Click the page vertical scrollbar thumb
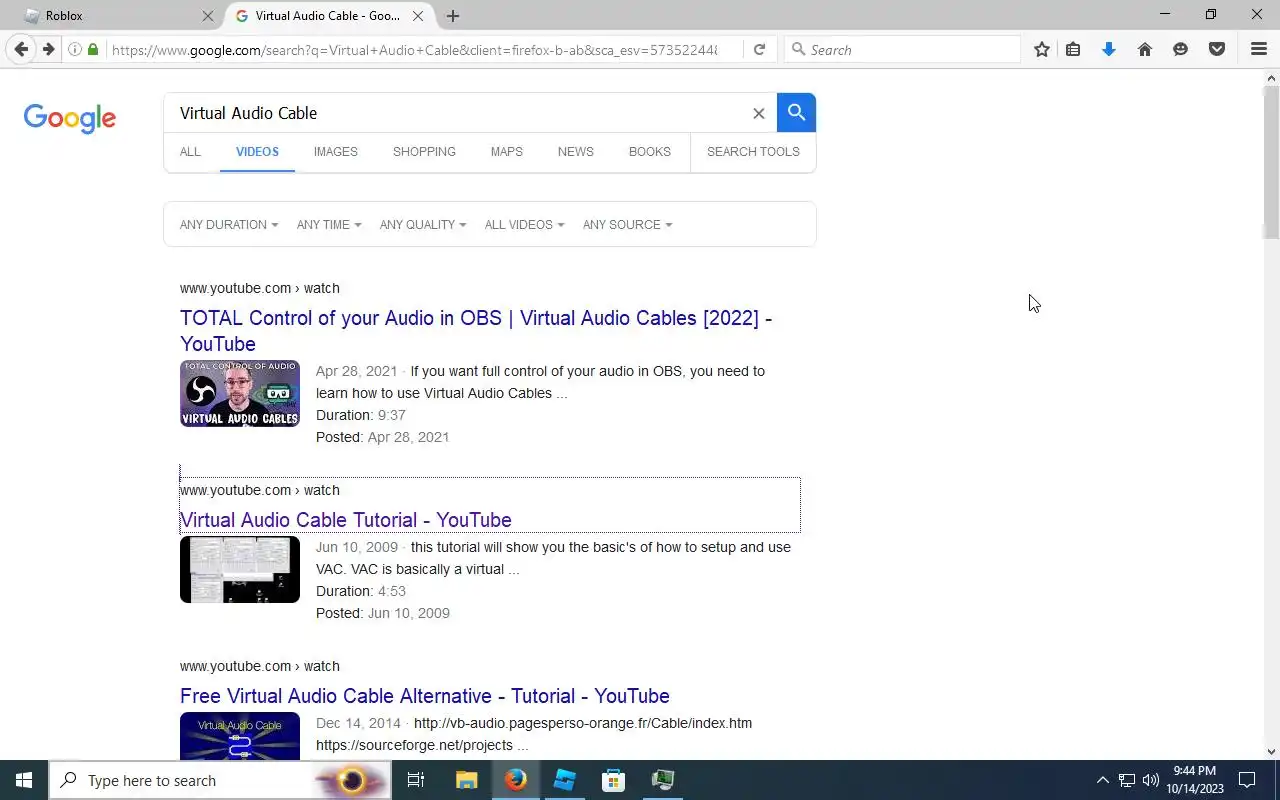1280x800 pixels. pos(1272,162)
